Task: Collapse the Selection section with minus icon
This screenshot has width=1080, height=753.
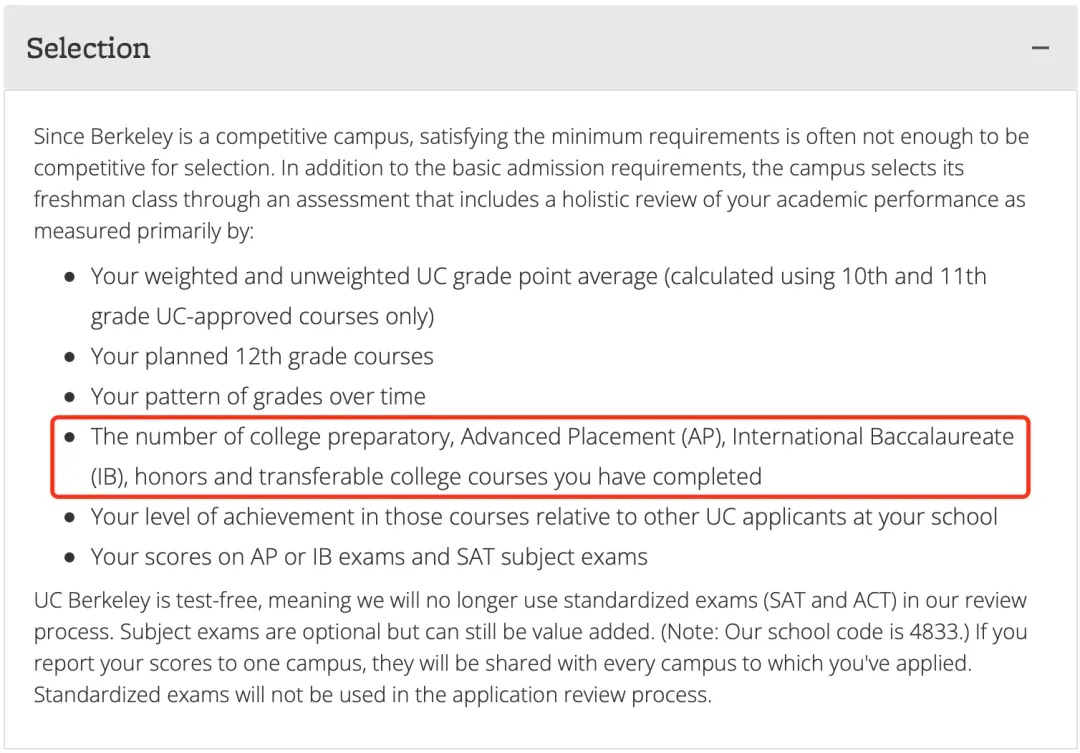Action: click(1041, 48)
